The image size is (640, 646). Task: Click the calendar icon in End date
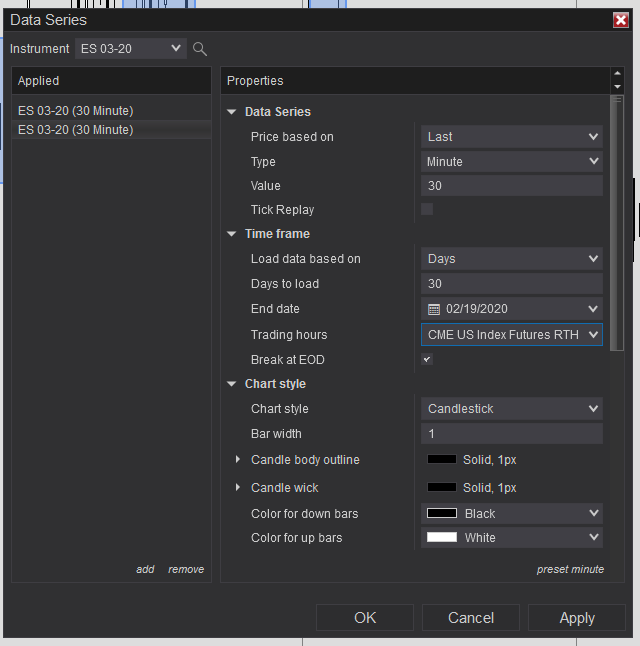[x=434, y=309]
